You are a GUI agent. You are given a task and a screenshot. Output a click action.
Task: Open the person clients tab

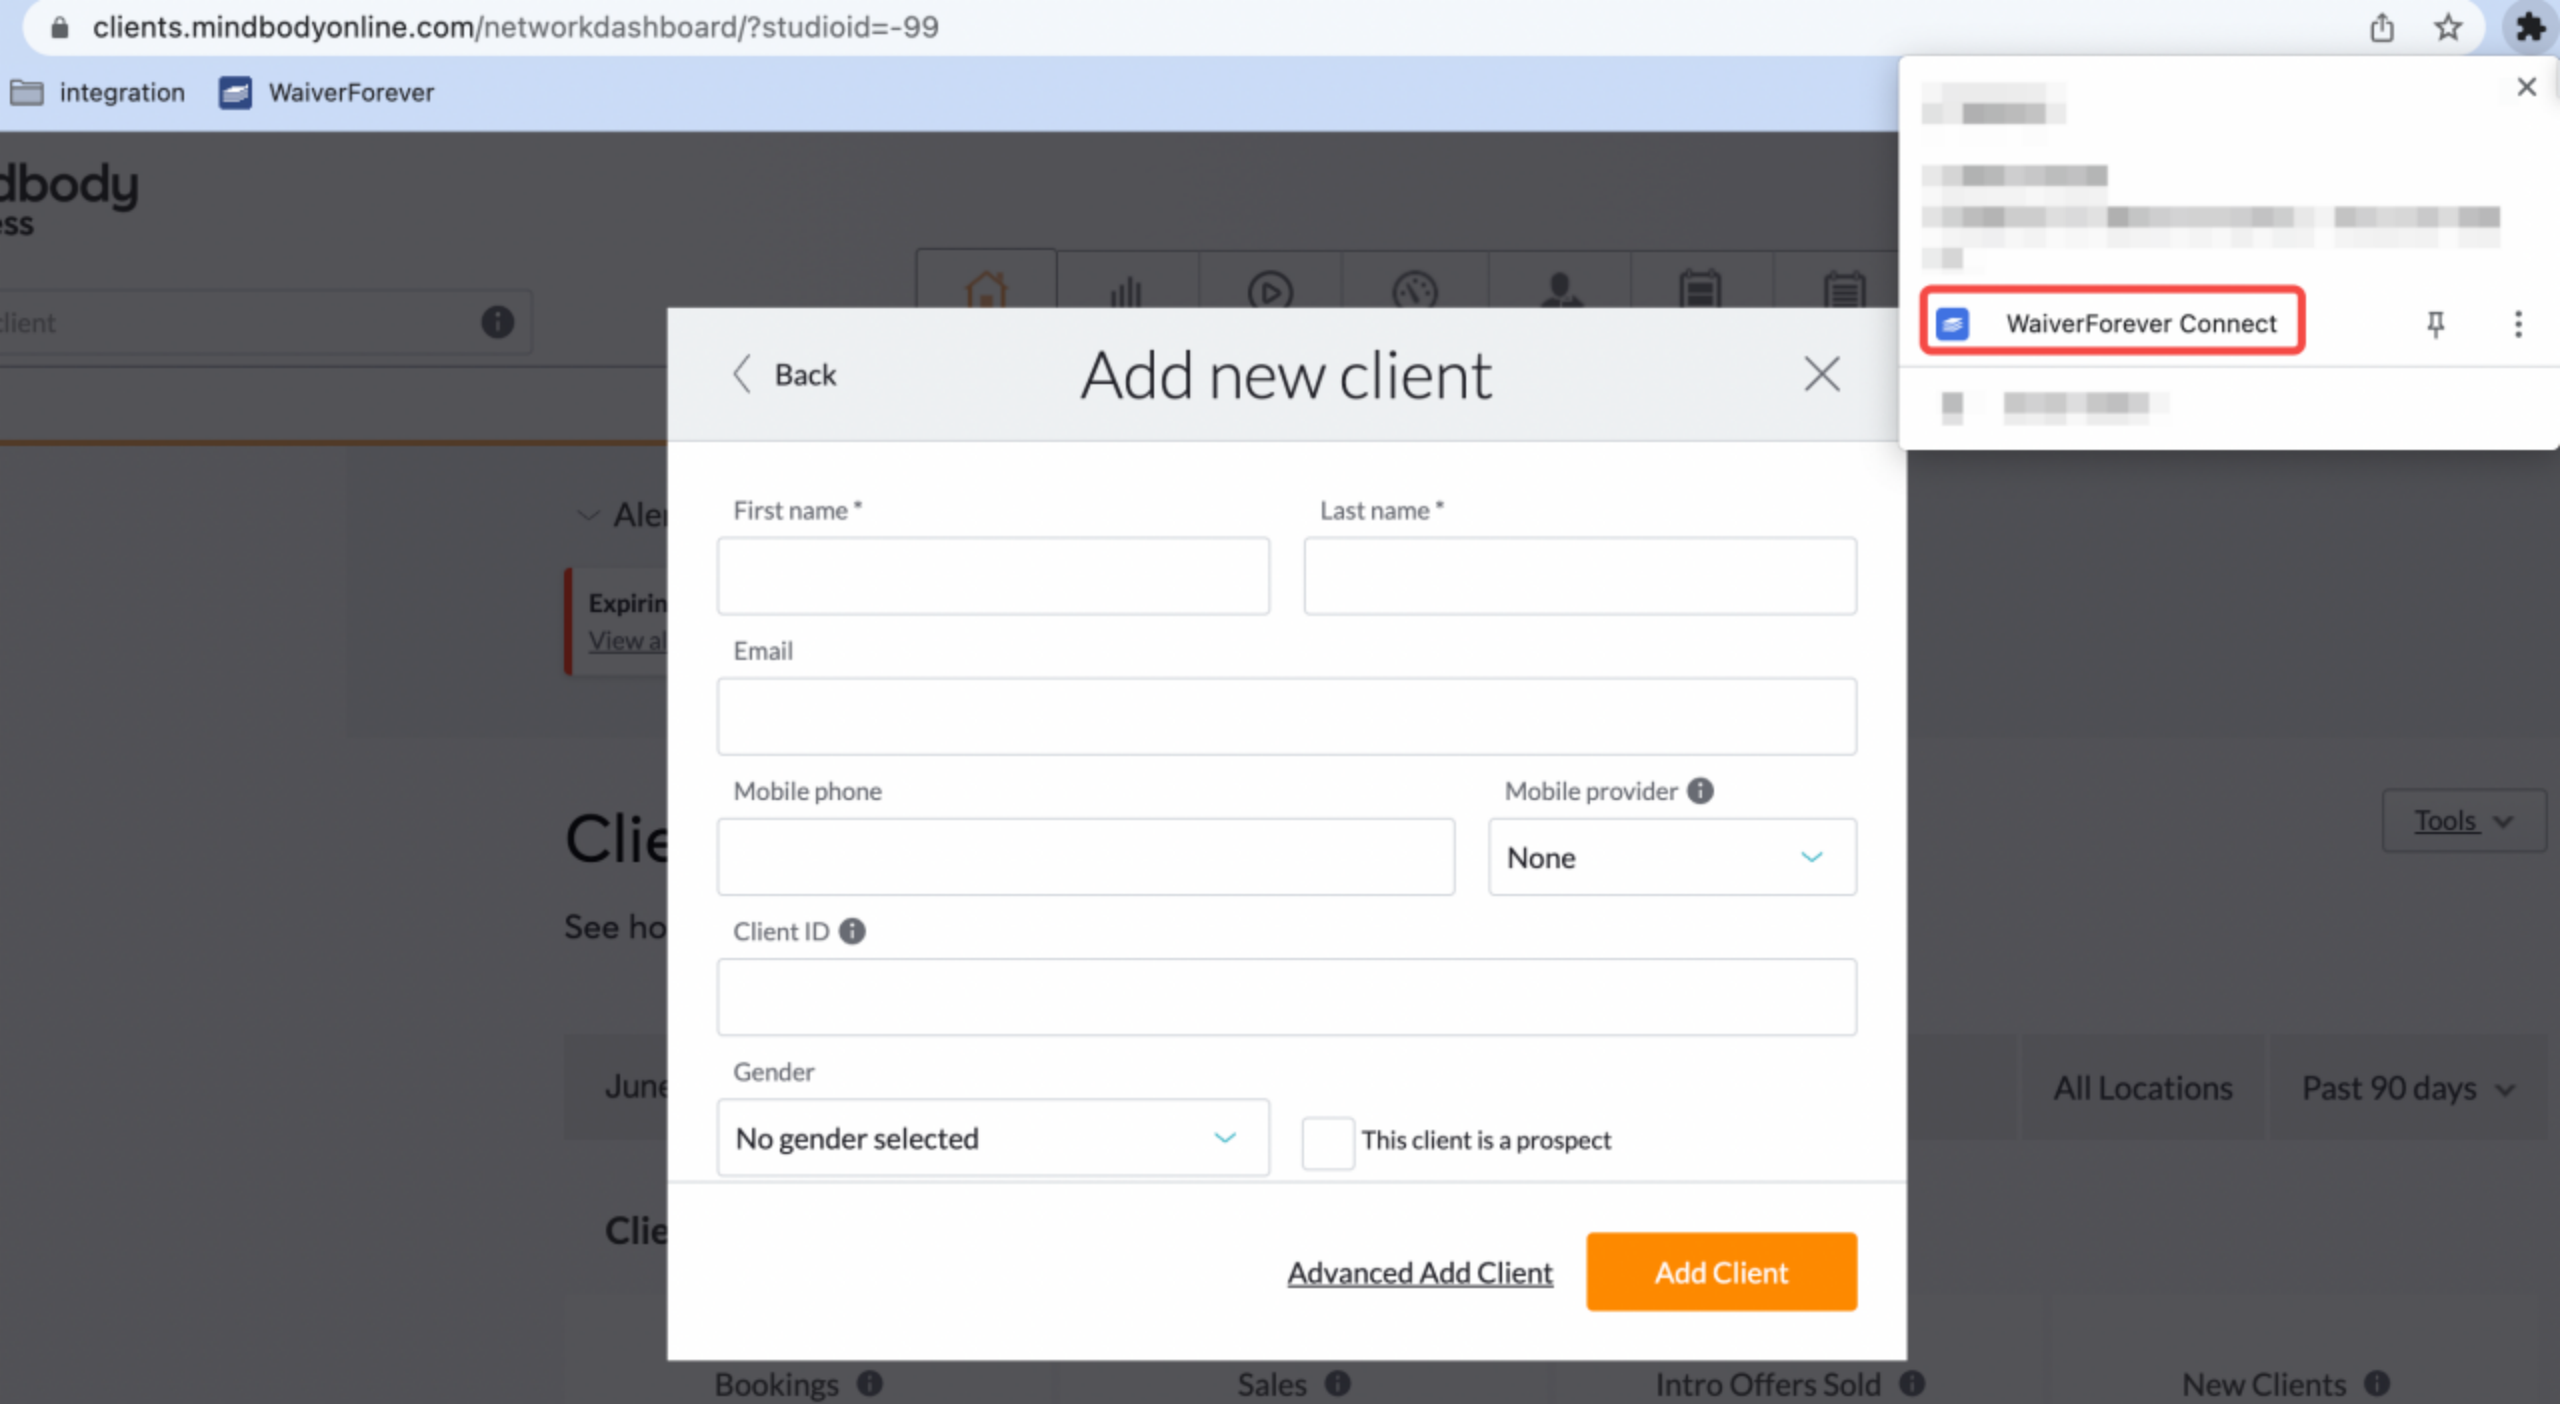1560,290
